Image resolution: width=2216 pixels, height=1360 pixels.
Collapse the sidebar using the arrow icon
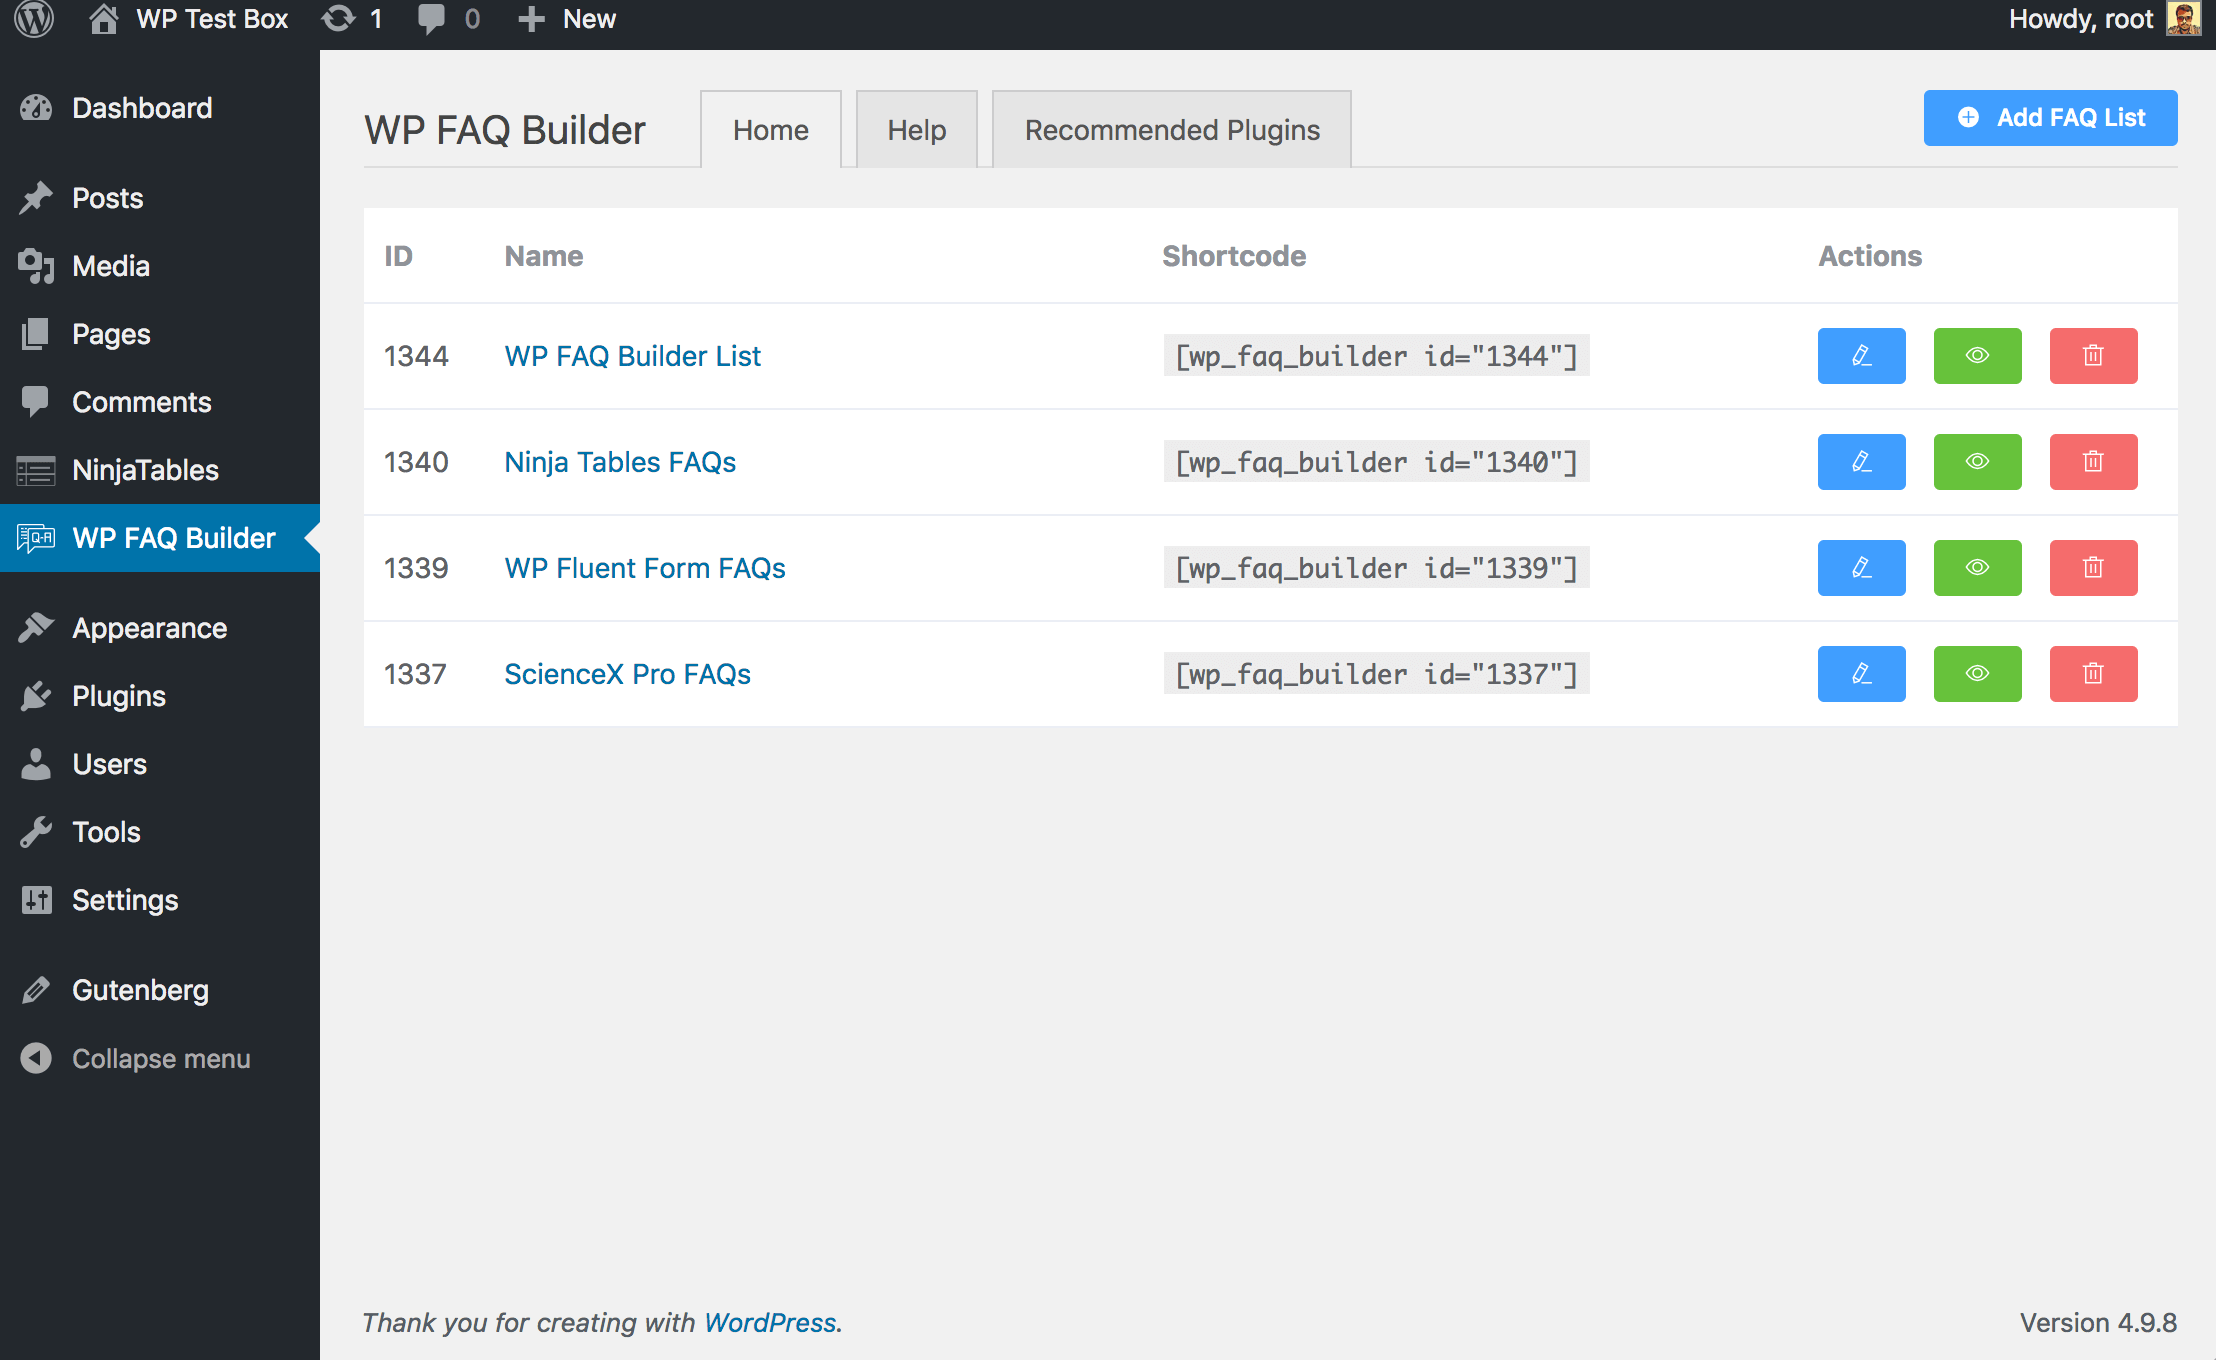pyautogui.click(x=36, y=1058)
